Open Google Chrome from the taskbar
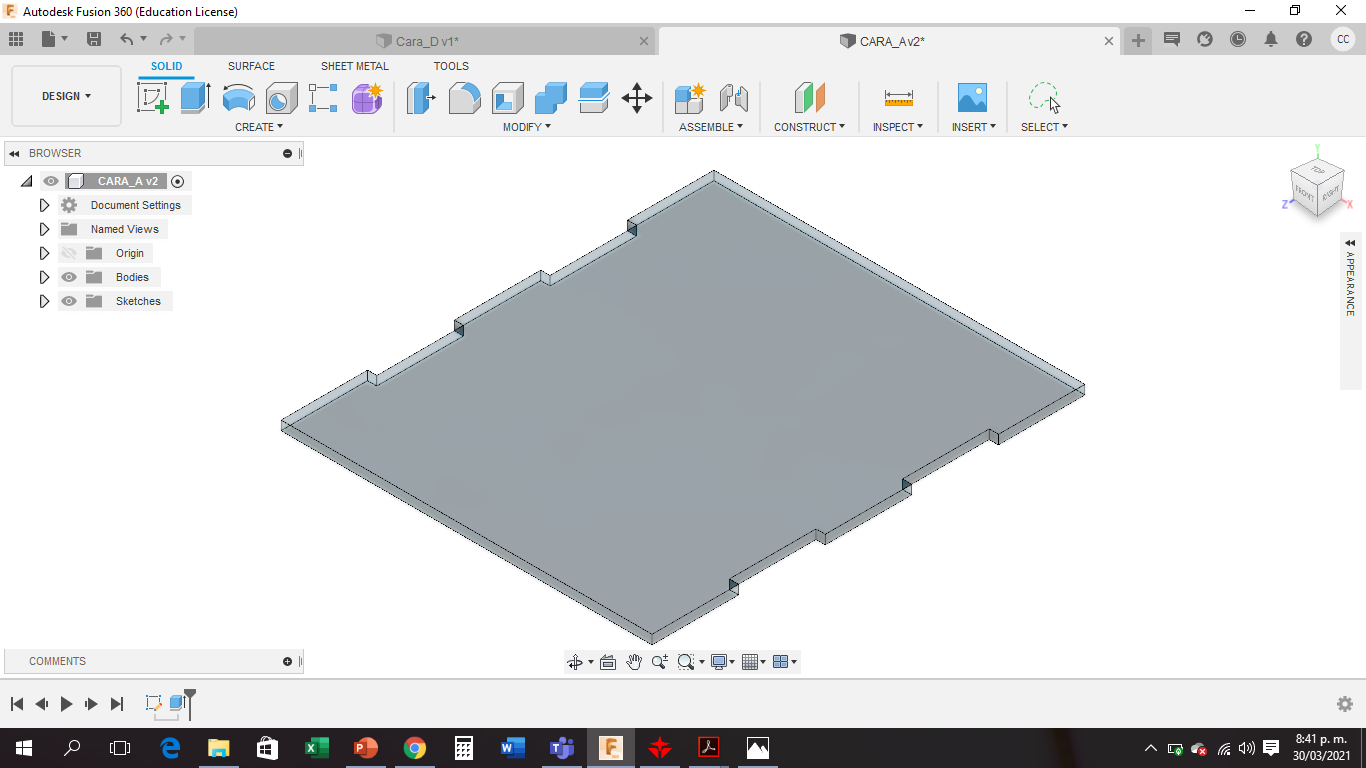Viewport: 1366px width, 768px height. tap(414, 747)
